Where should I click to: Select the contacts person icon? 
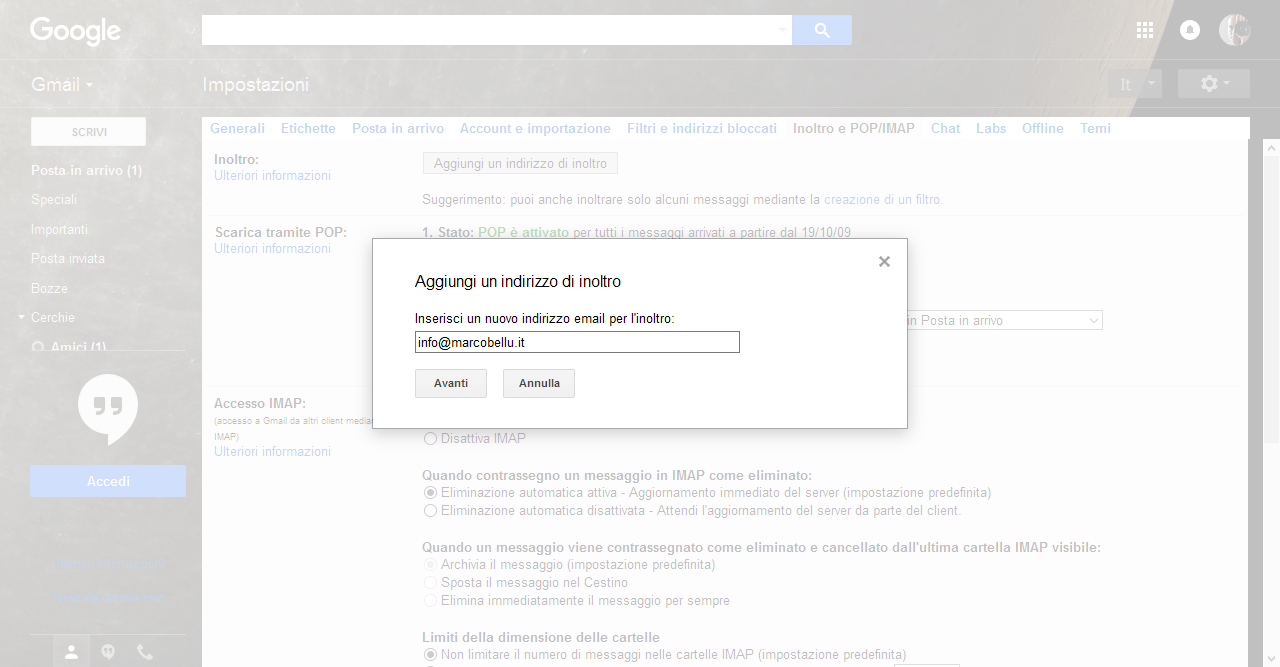[71, 652]
